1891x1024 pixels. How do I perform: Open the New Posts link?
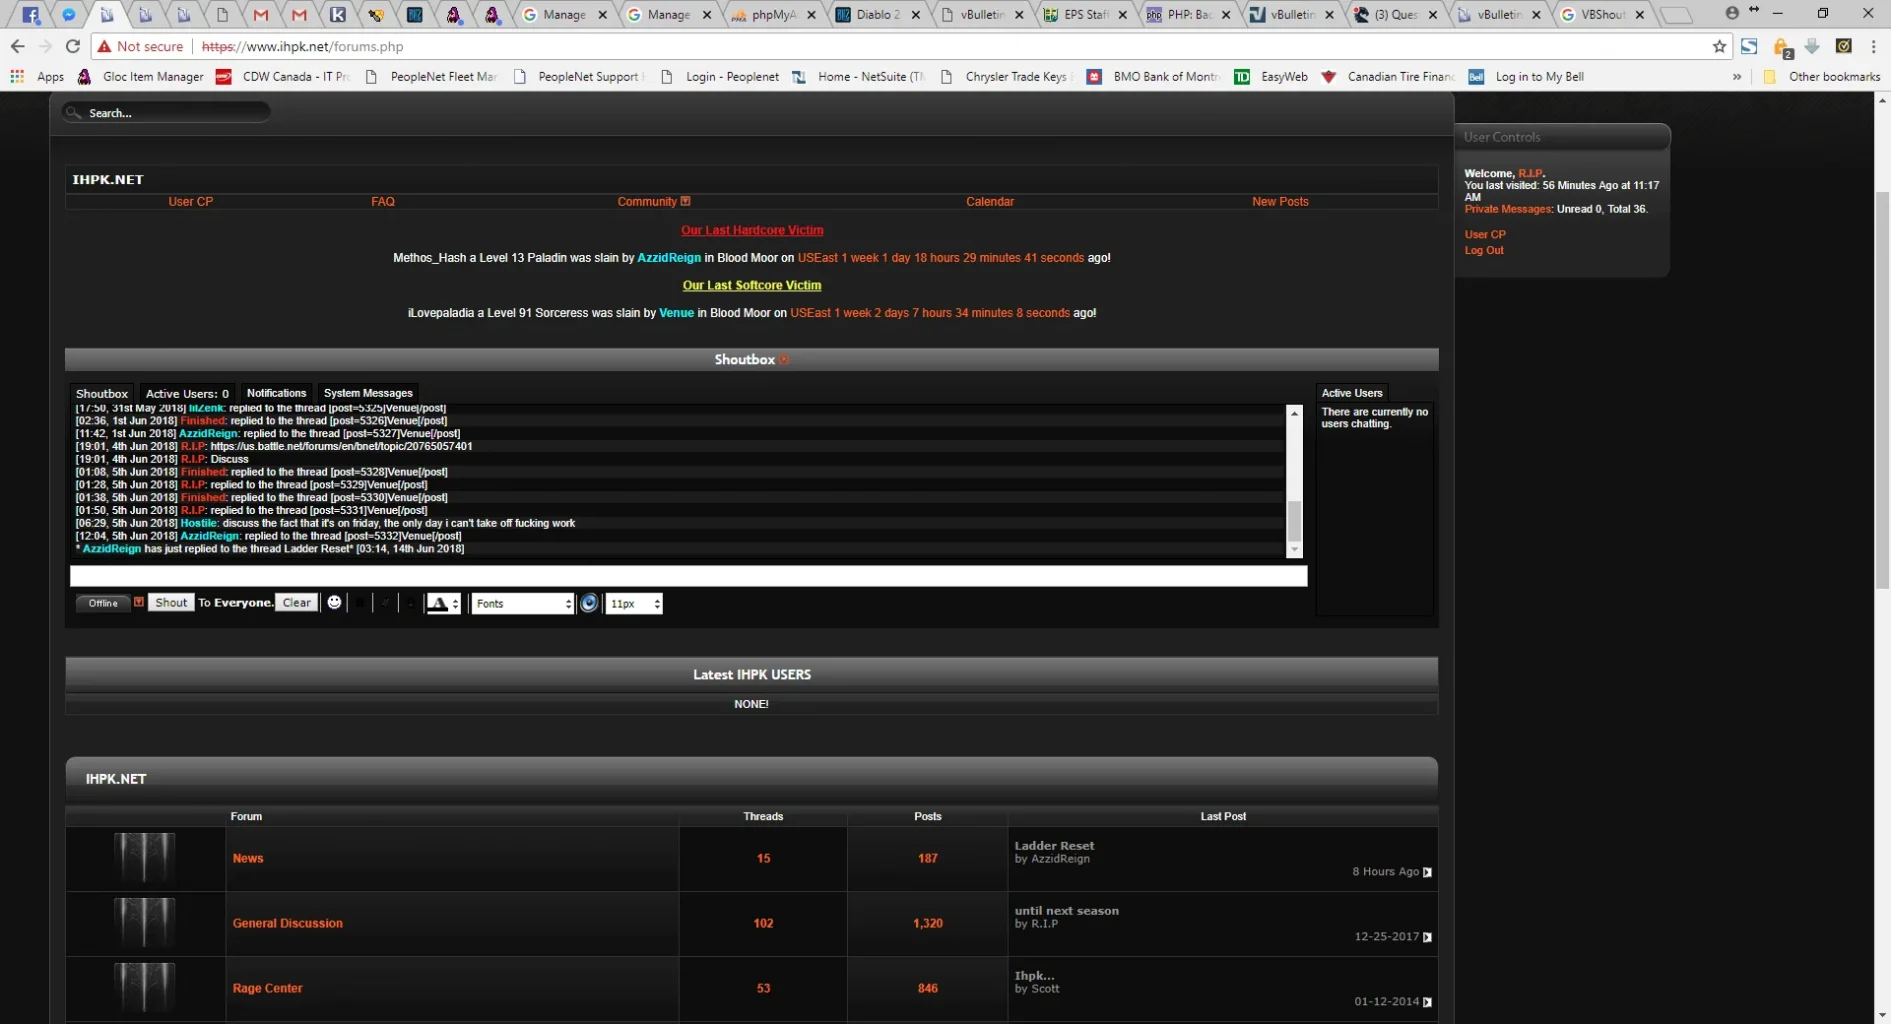1280,201
